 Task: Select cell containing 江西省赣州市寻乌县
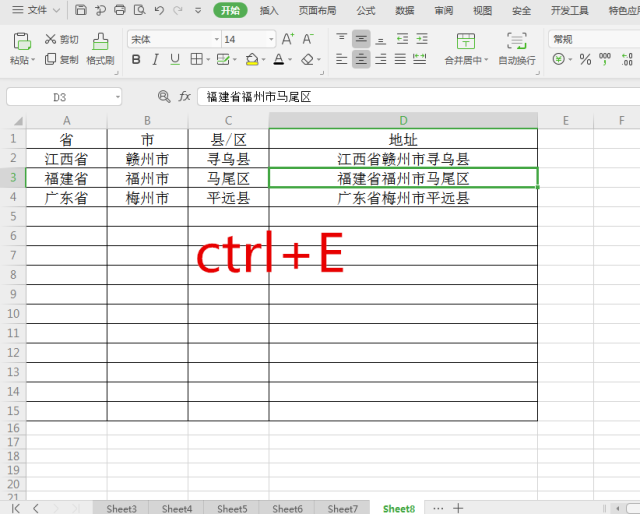[x=402, y=158]
